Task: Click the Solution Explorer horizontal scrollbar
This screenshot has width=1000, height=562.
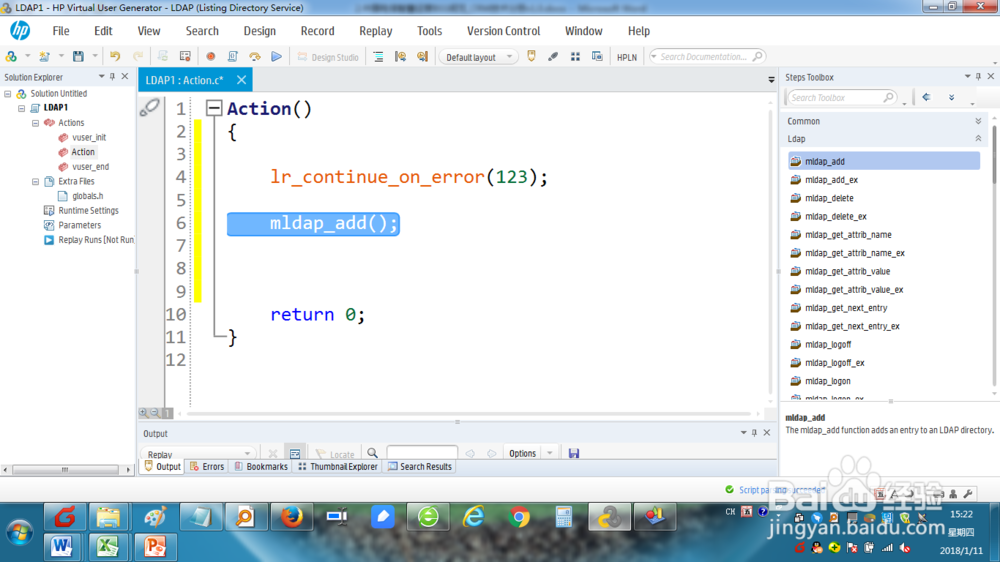Action: coord(66,470)
